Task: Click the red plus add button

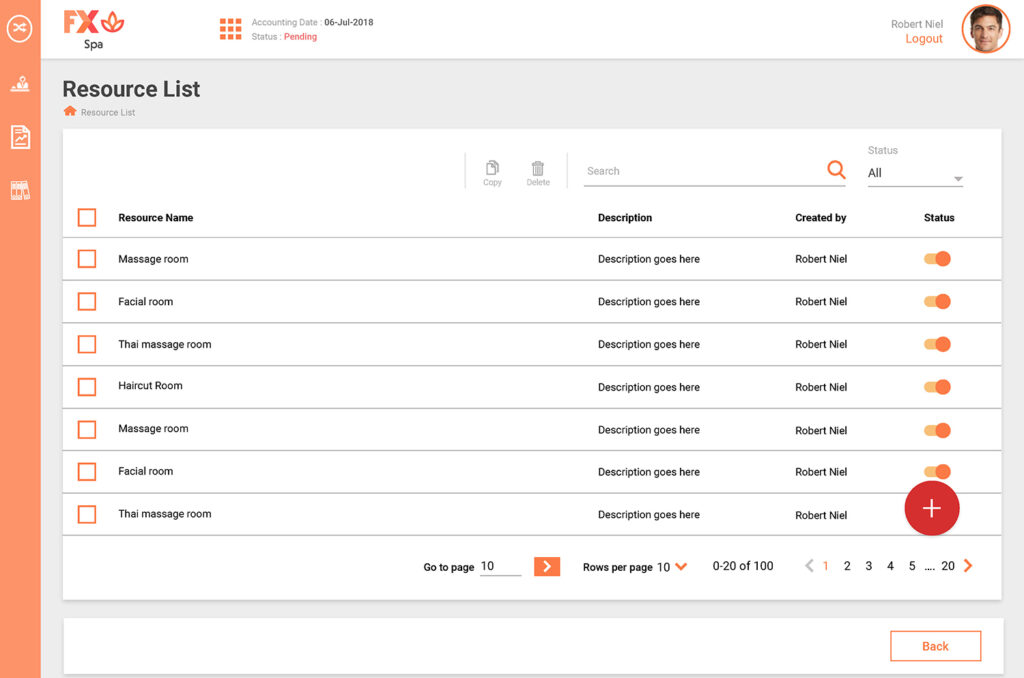Action: 931,508
